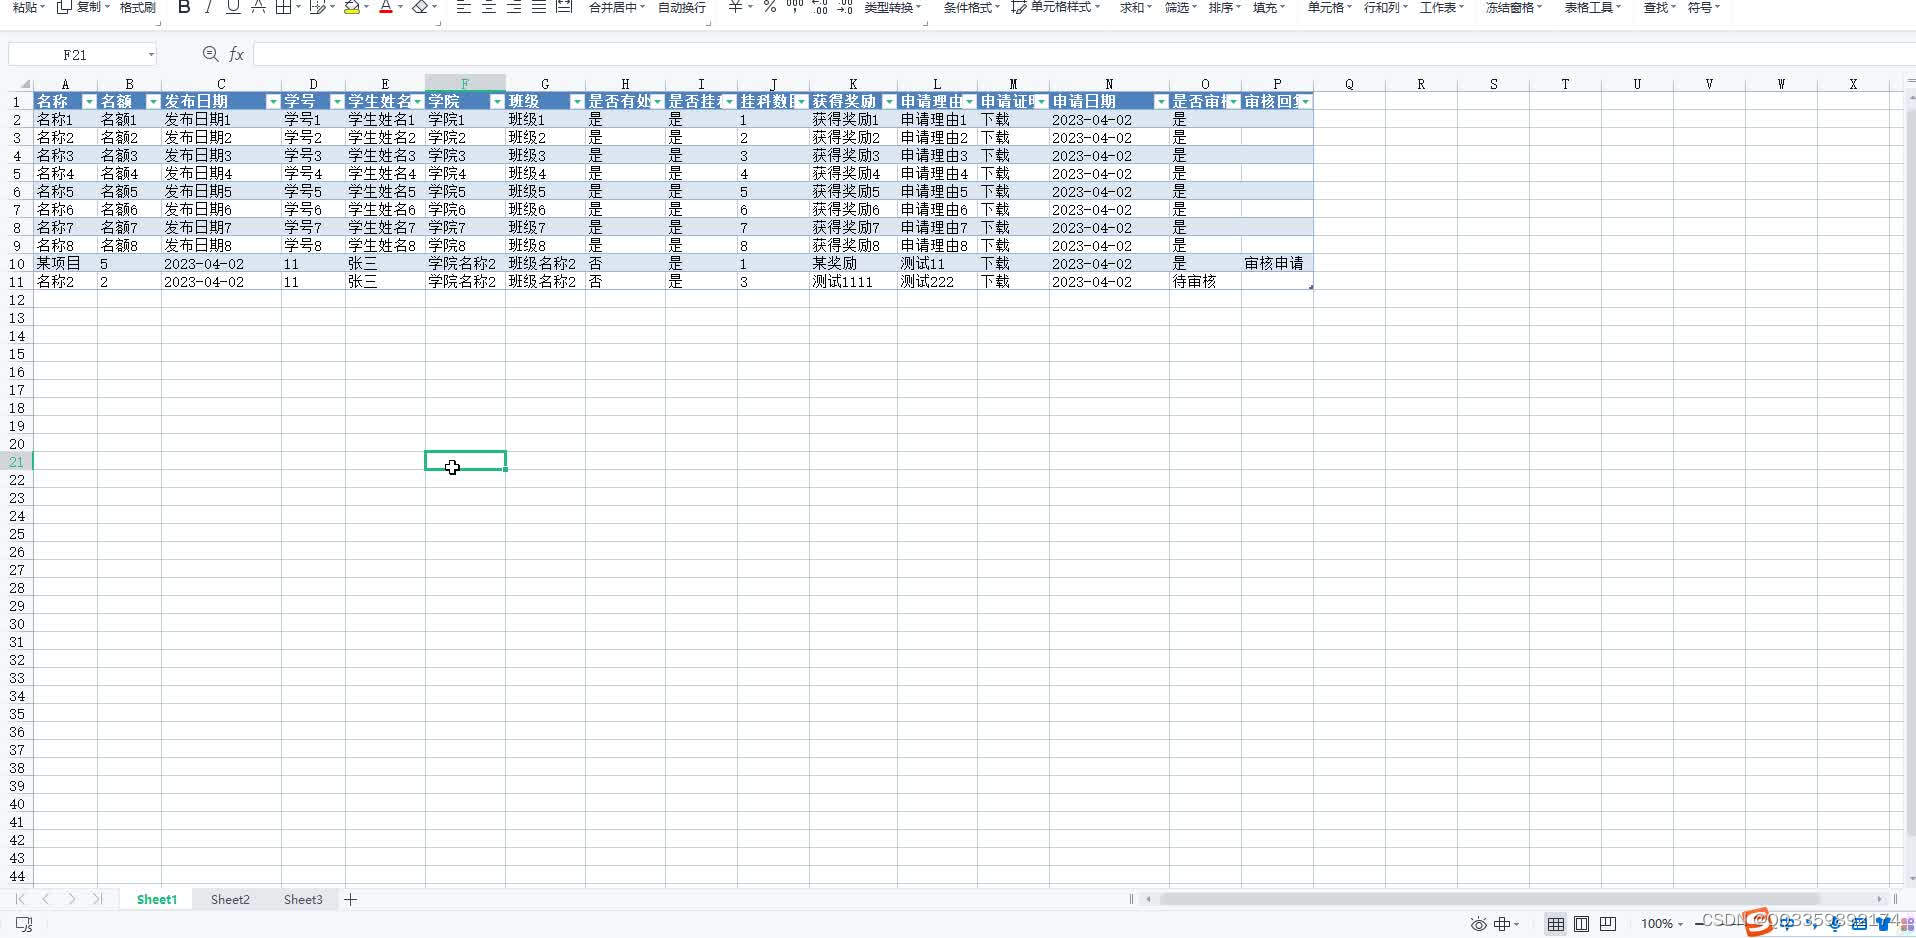Switch to Sheet3 tab

coord(303,899)
